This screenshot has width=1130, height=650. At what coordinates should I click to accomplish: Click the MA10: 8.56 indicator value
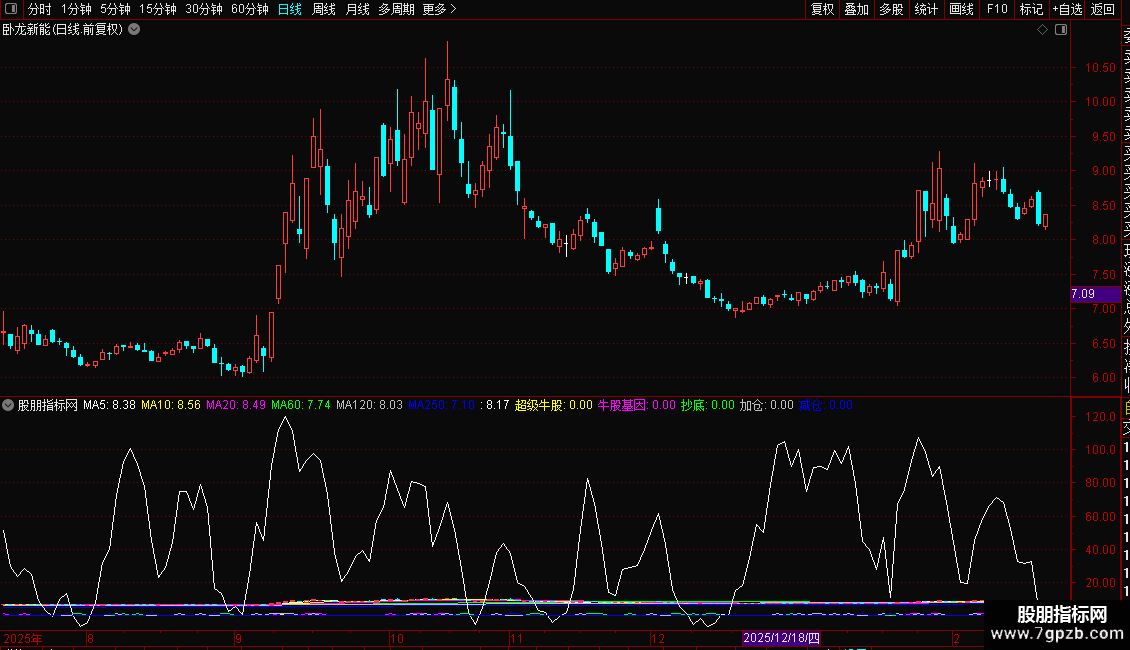coord(171,405)
